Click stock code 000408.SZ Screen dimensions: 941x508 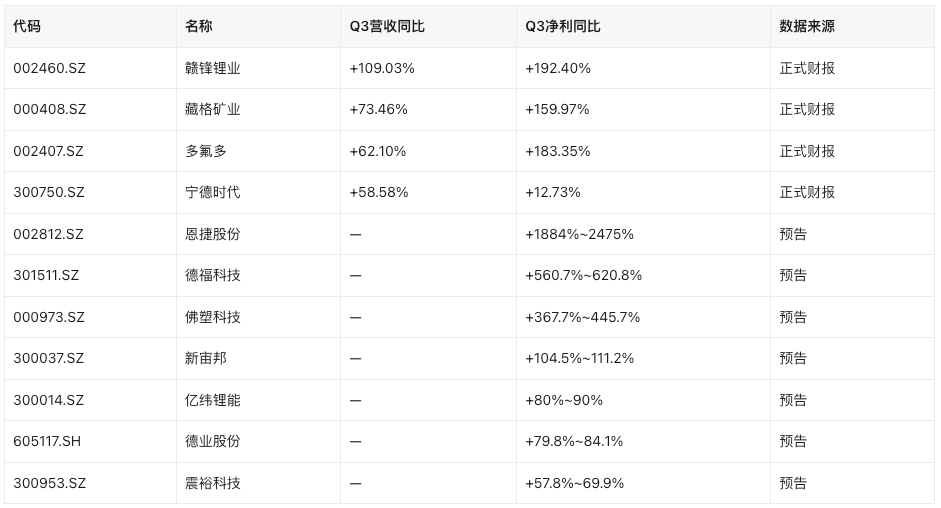point(50,109)
